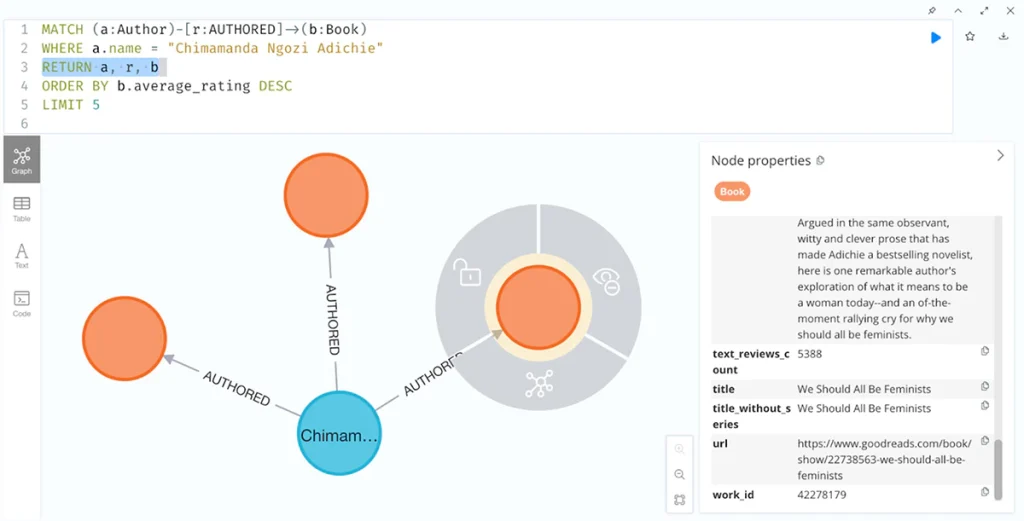Viewport: 1024px width, 521px height.
Task: Switch to the Text view
Action: tap(21, 255)
